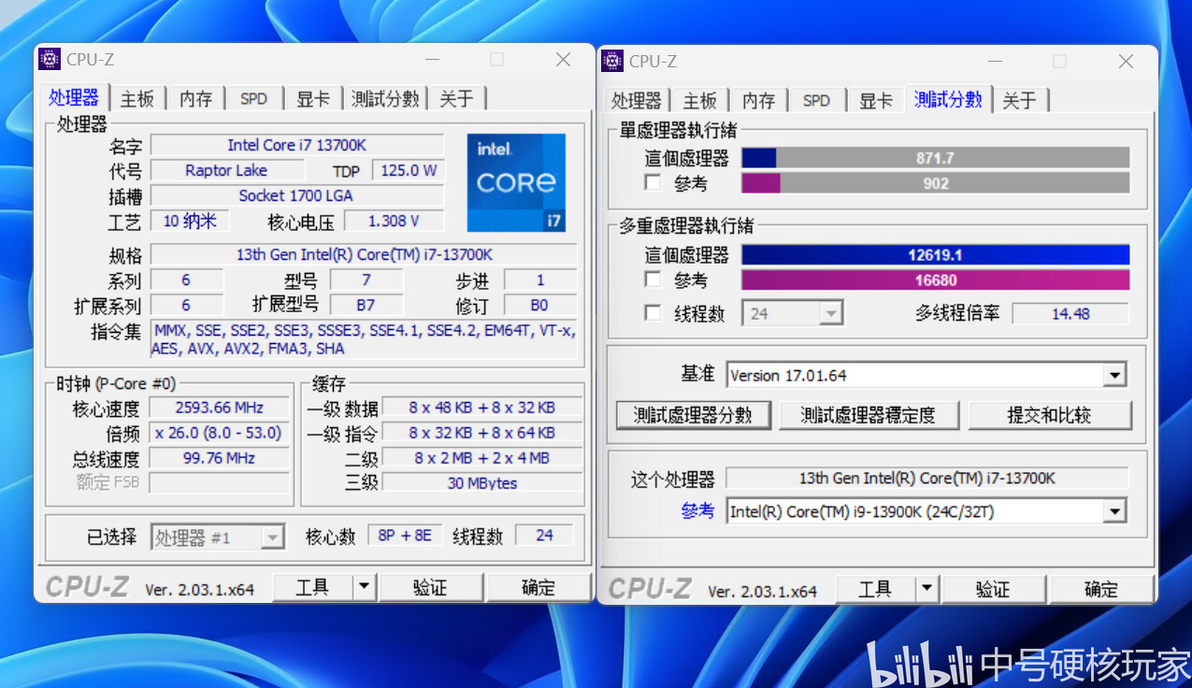
Task: Click 二级 cache value 8 x 2 MB + 2 x 4 MB
Action: tap(482, 458)
